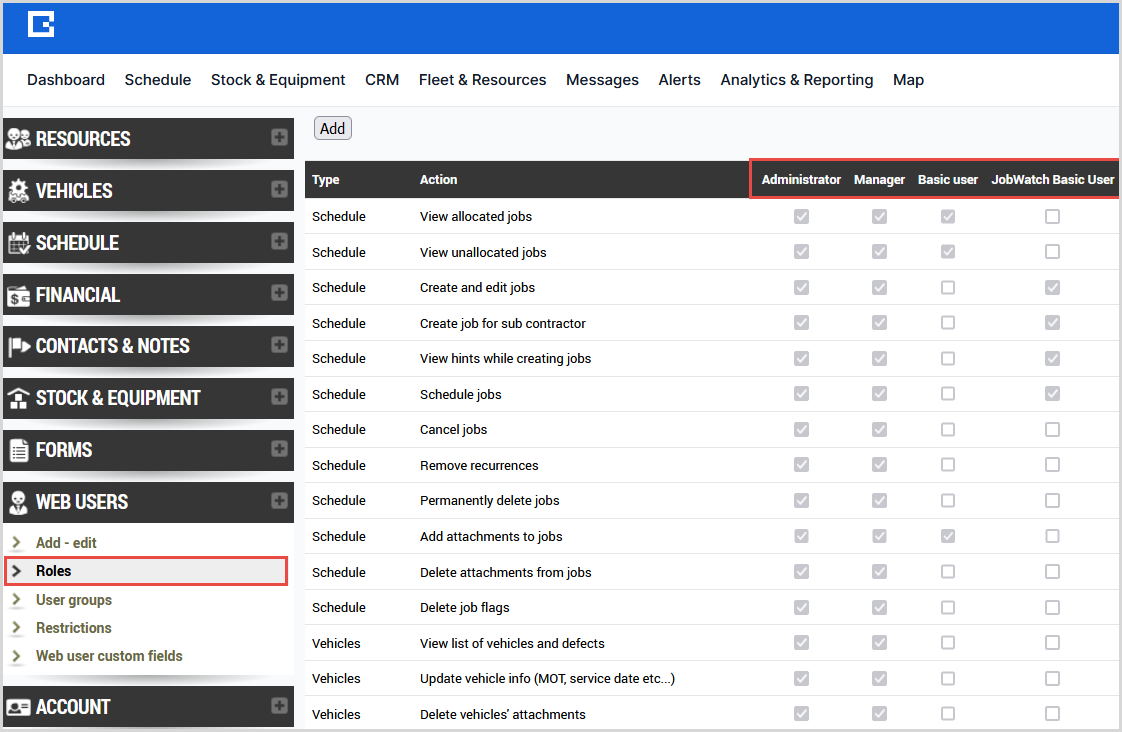Click the Contacts & Notes flag icon

click(x=18, y=347)
